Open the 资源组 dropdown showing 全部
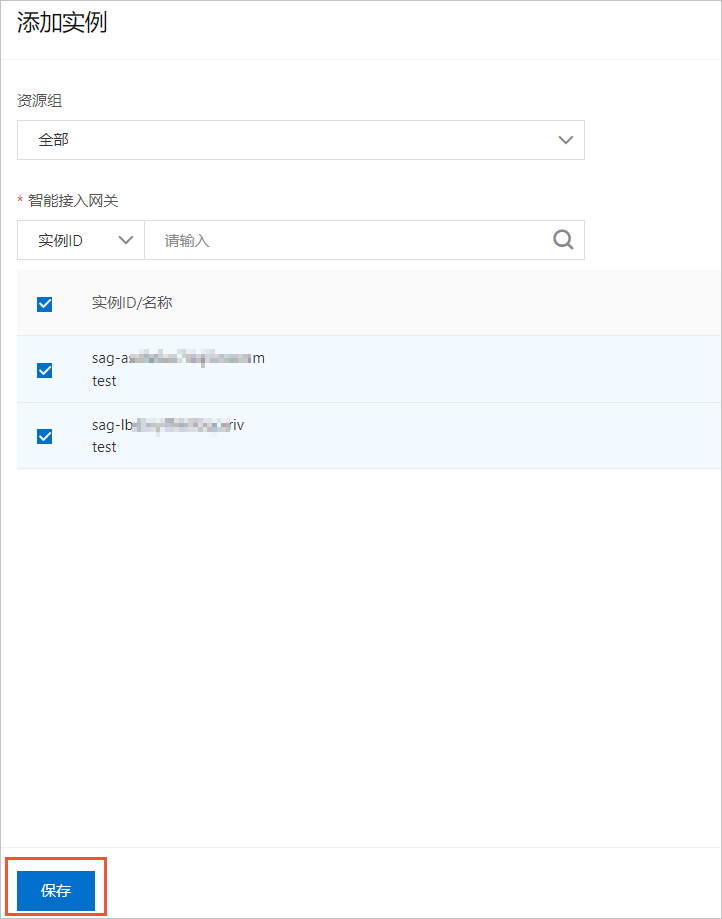The image size is (722, 919). pos(301,140)
